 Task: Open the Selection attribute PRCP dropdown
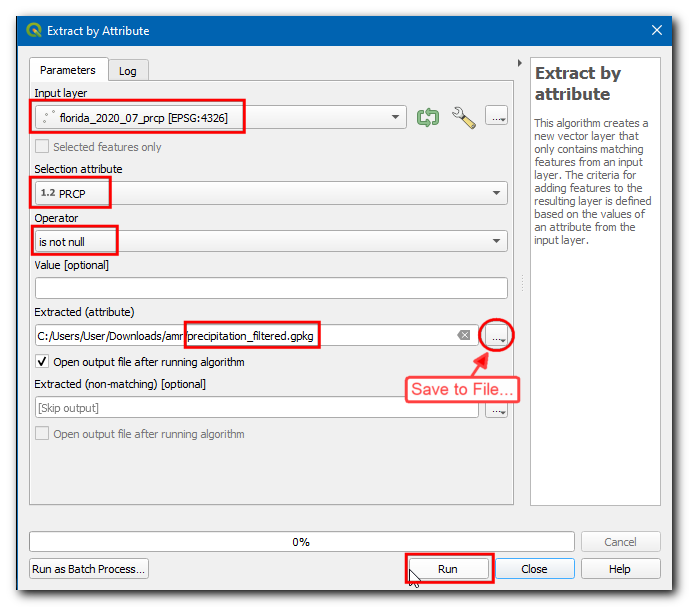[x=497, y=193]
